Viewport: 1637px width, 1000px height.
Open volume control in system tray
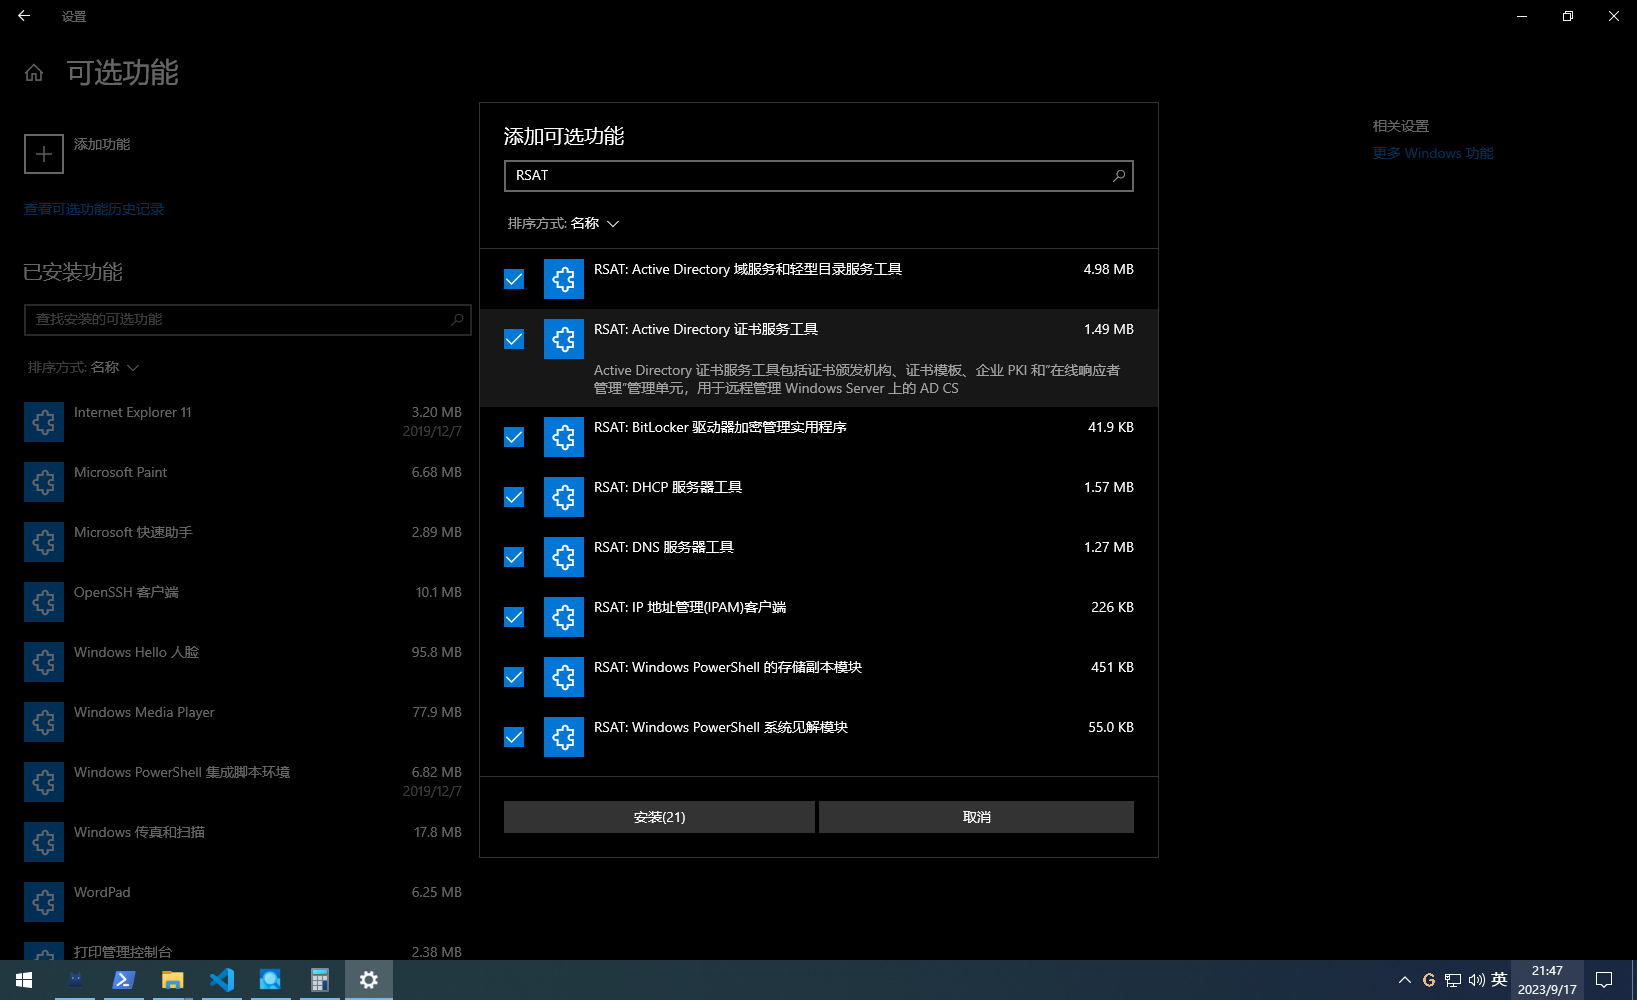point(1476,980)
